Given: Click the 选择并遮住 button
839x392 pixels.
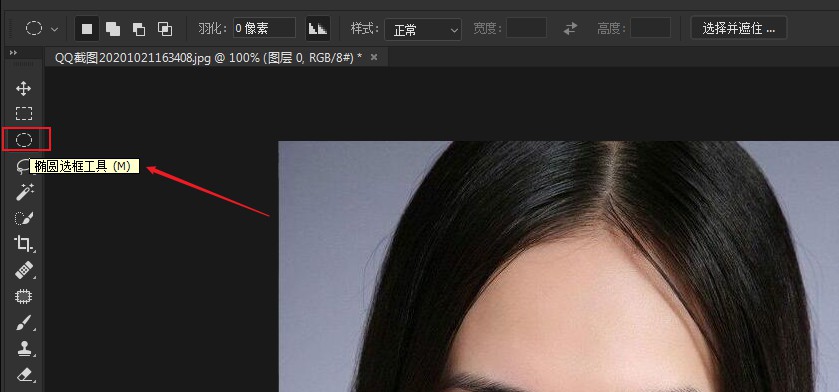Looking at the screenshot, I should pyautogui.click(x=739, y=28).
